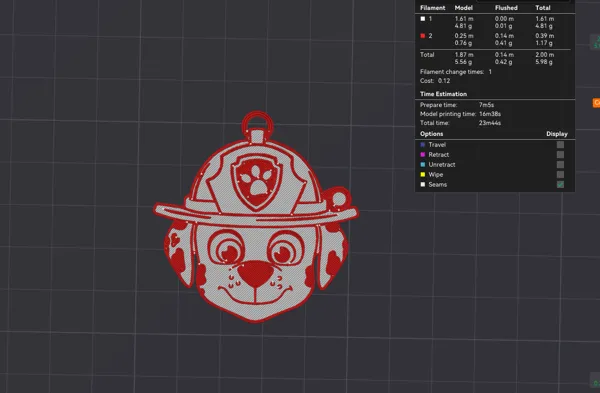Screen dimensions: 600x393
Task: Click the Total row total weight 5.98 g
Action: click(544, 62)
